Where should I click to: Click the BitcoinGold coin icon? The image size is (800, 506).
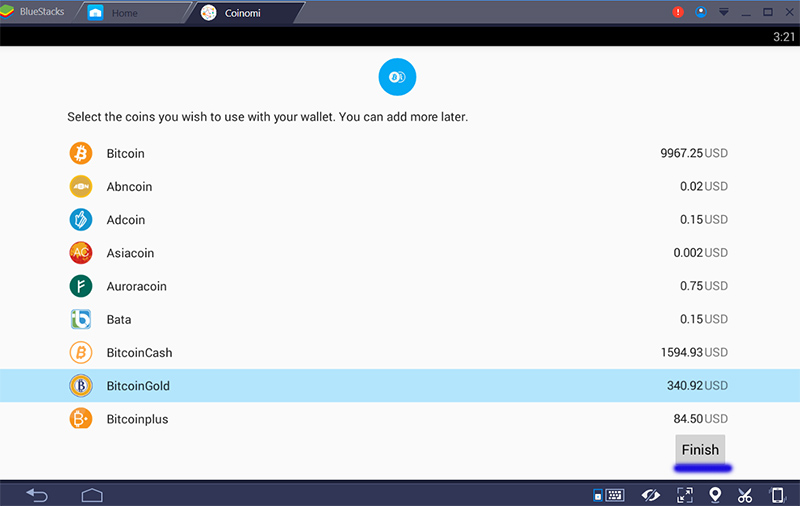click(x=81, y=386)
